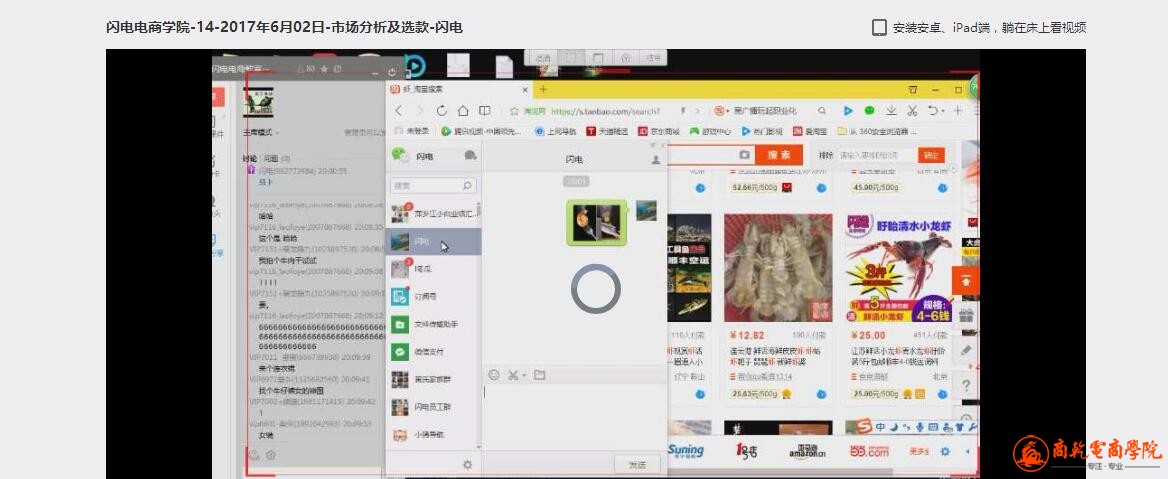The width and height of the screenshot is (1168, 479).
Task: Click the WeChat 发送 button
Action: point(638,464)
